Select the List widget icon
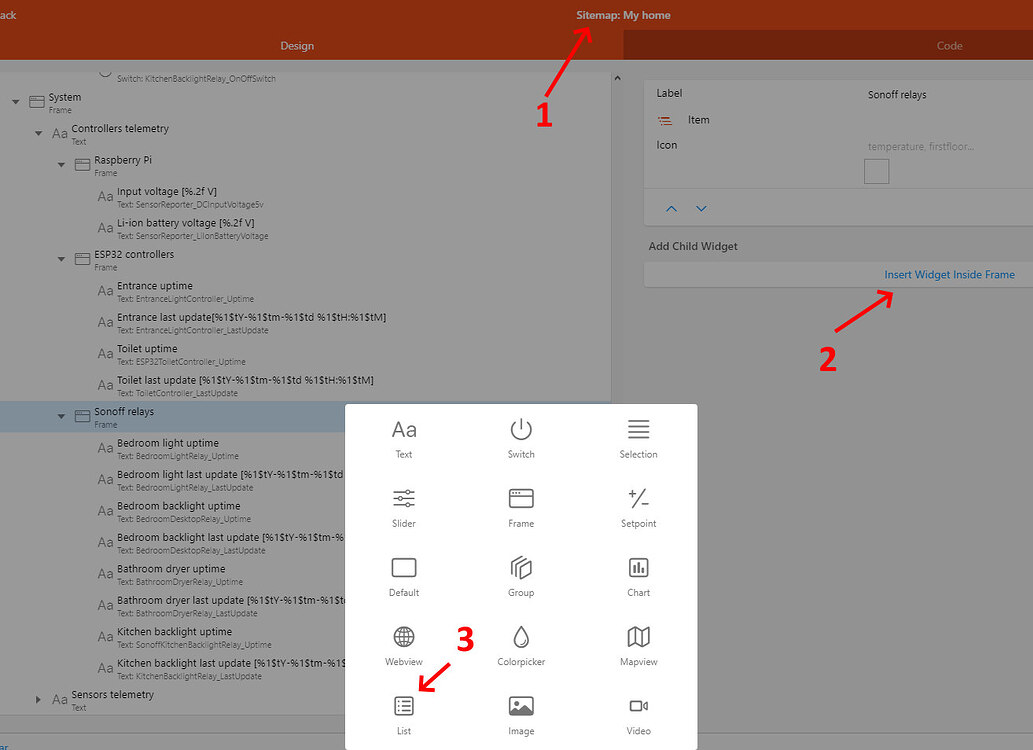Viewport: 1033px width, 750px height. tap(404, 706)
